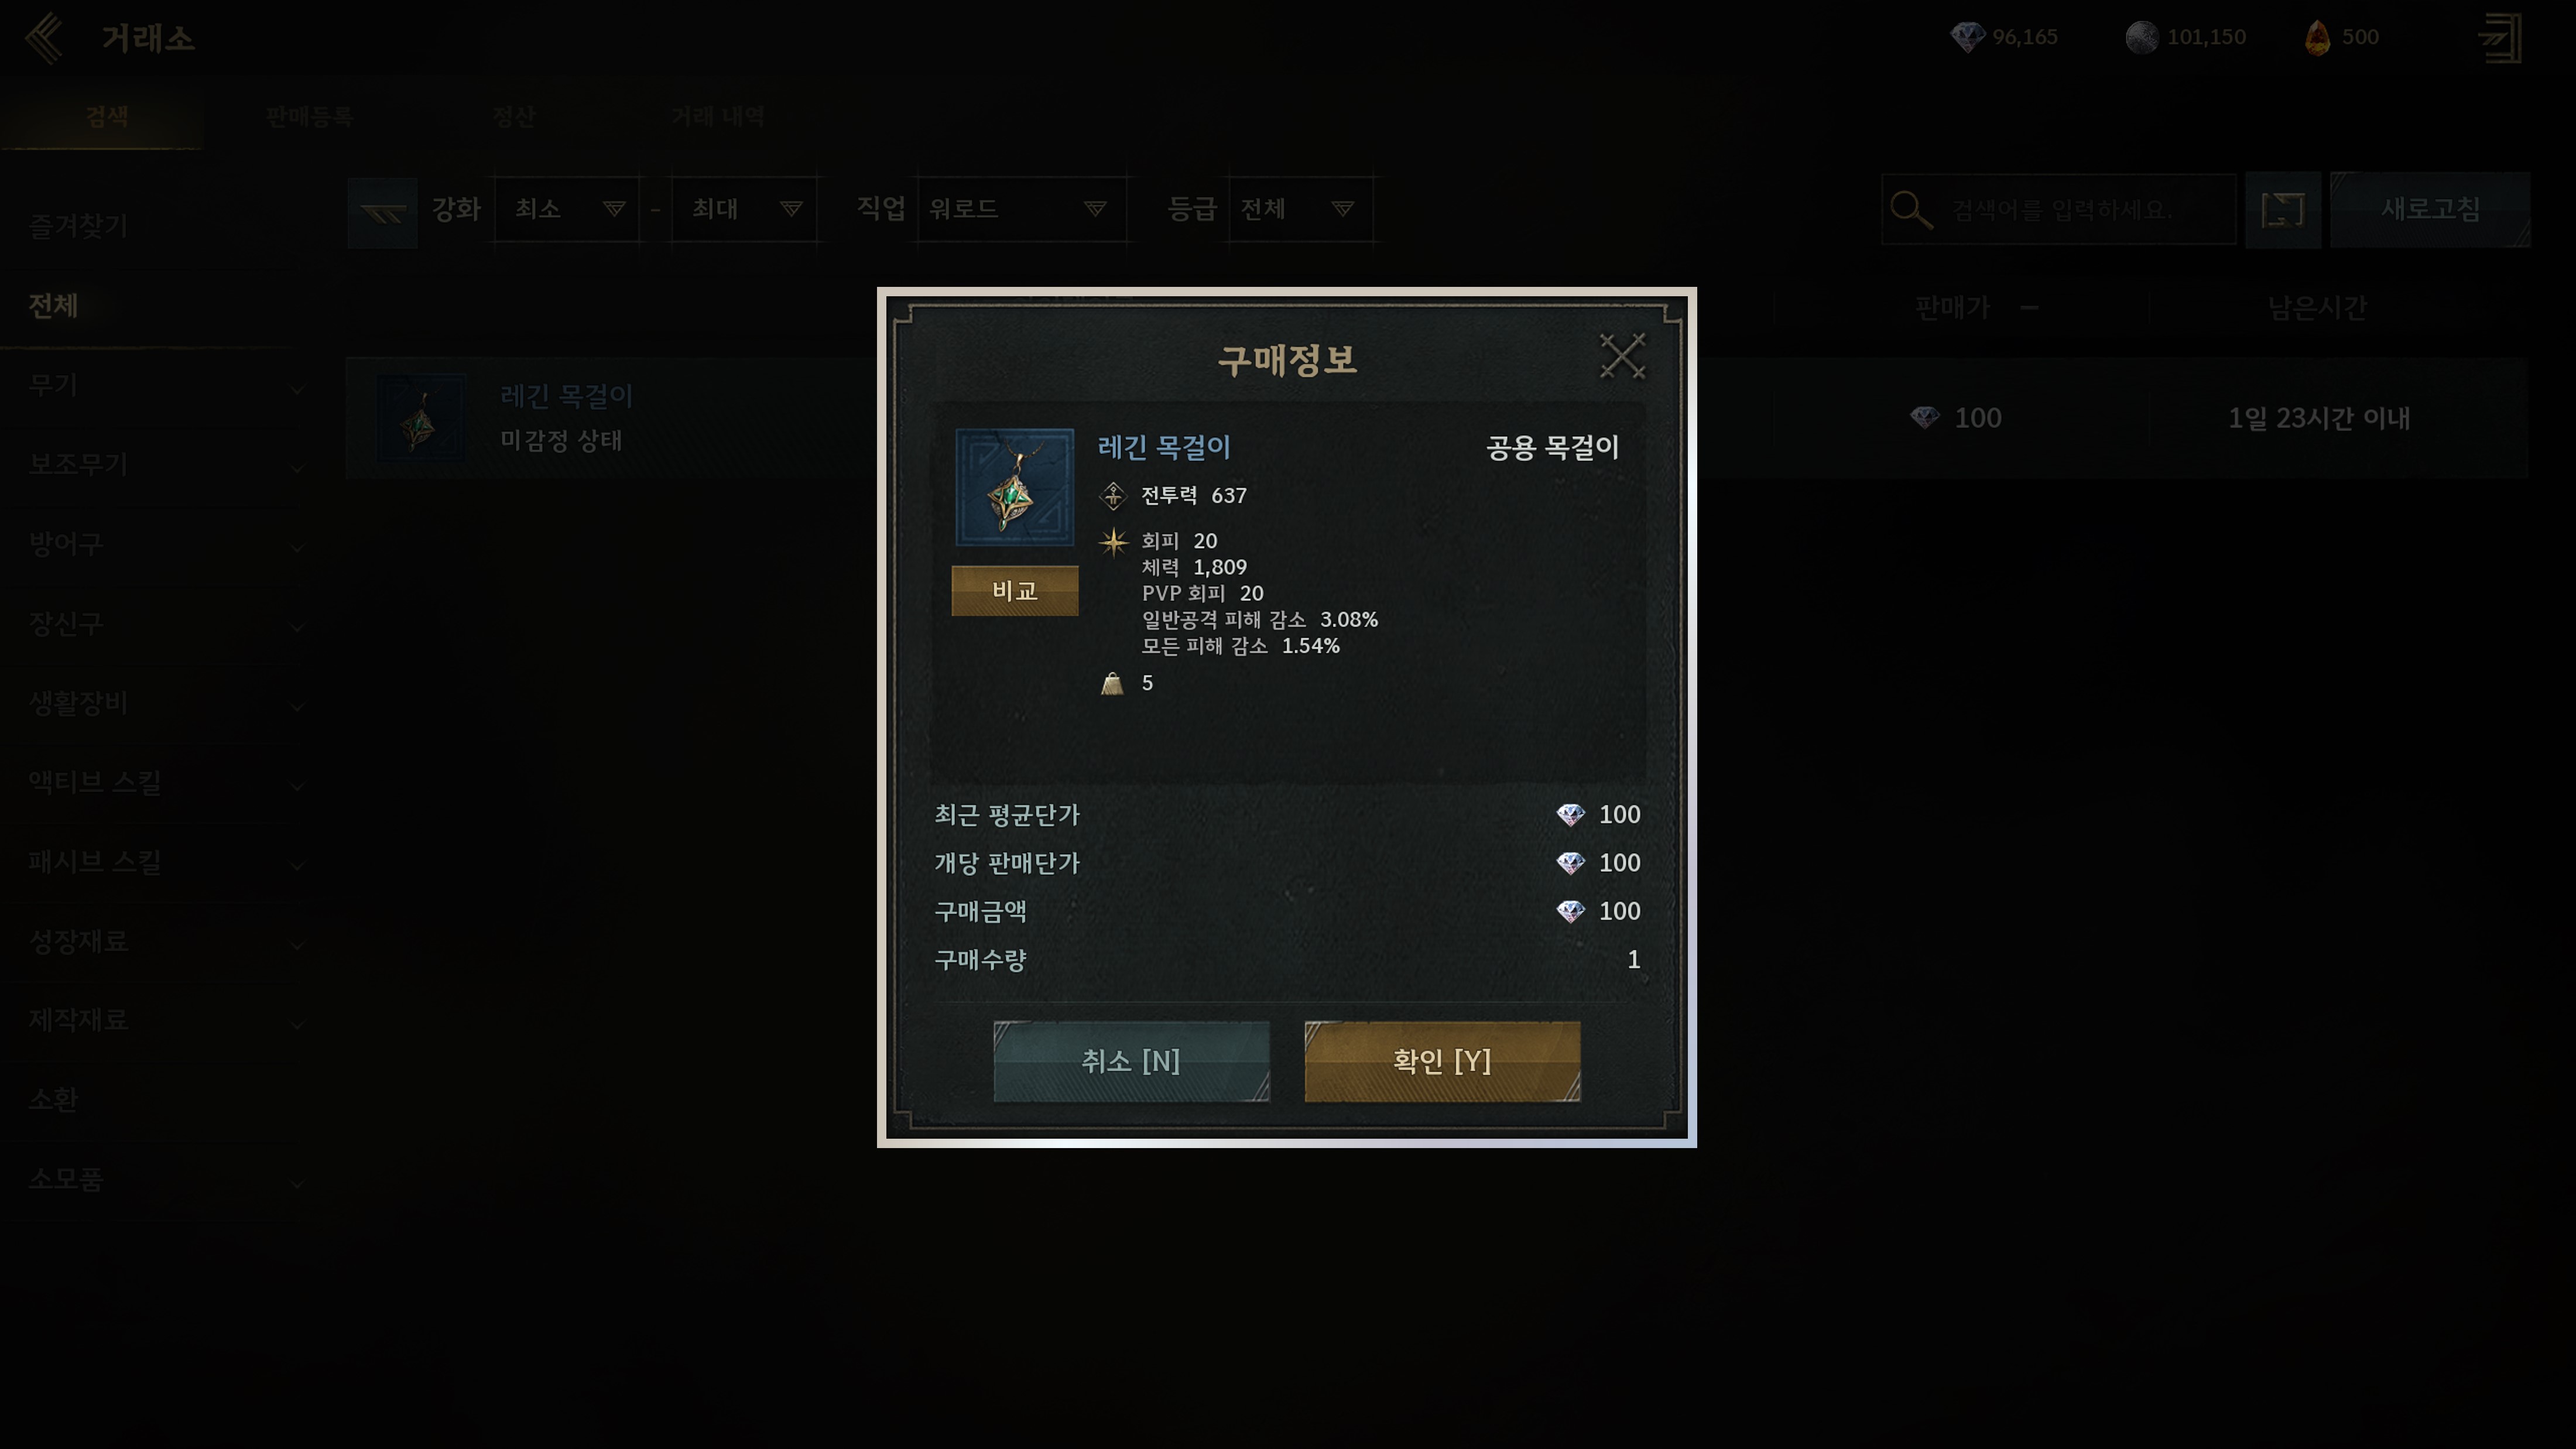Click the silver coin currency icon showing 101,150
The image size is (2576, 1449).
(x=2141, y=38)
